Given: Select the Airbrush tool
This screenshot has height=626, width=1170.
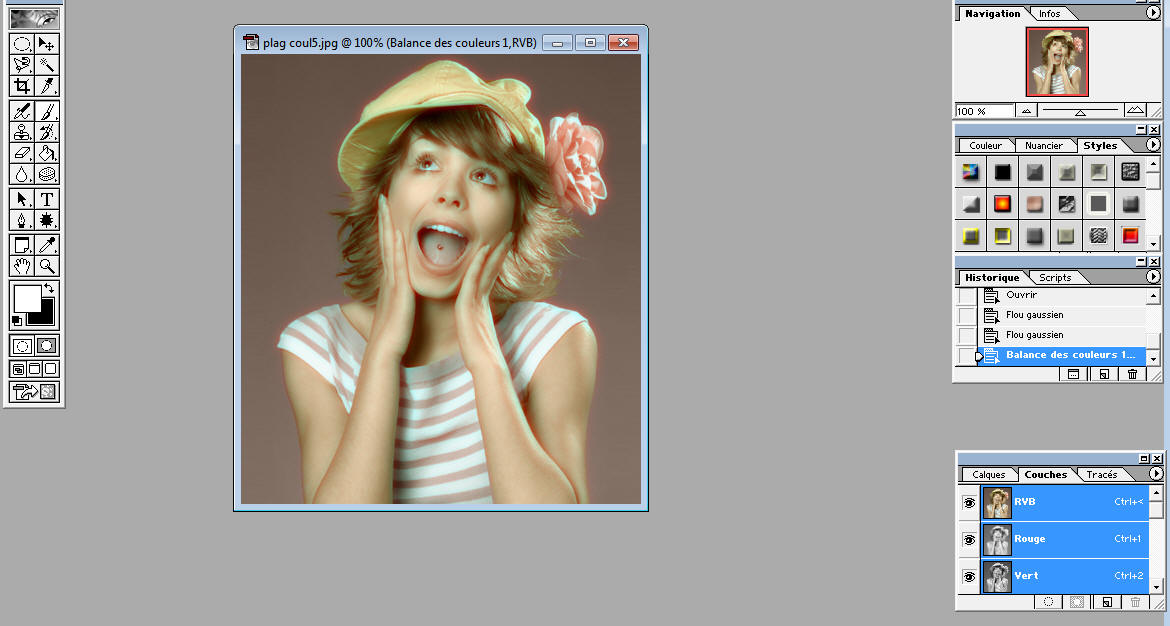Looking at the screenshot, I should point(22,111).
